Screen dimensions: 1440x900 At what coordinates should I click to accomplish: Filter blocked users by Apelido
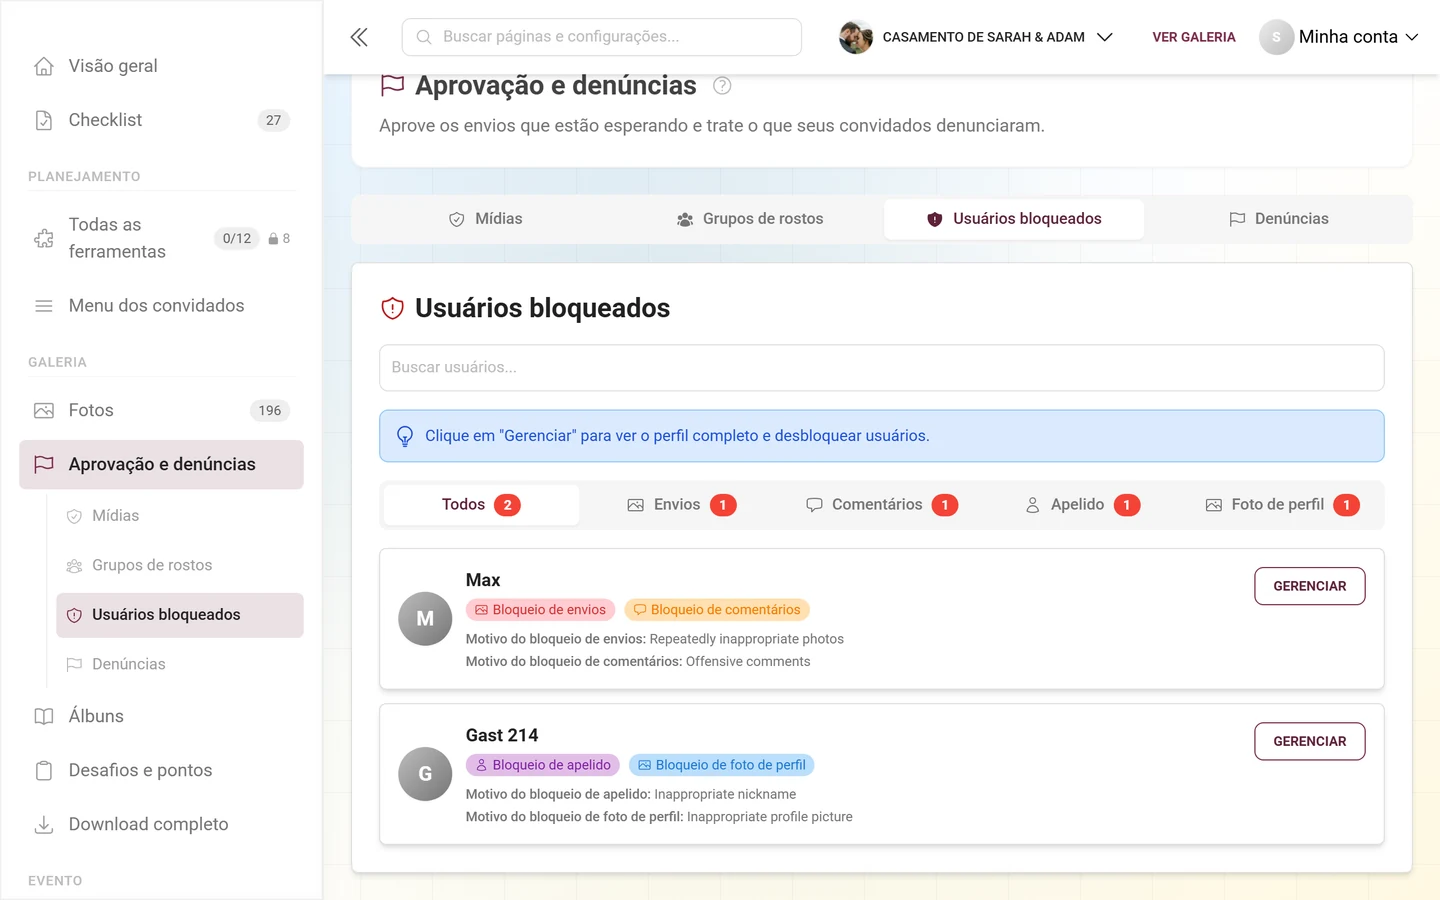coord(1082,505)
